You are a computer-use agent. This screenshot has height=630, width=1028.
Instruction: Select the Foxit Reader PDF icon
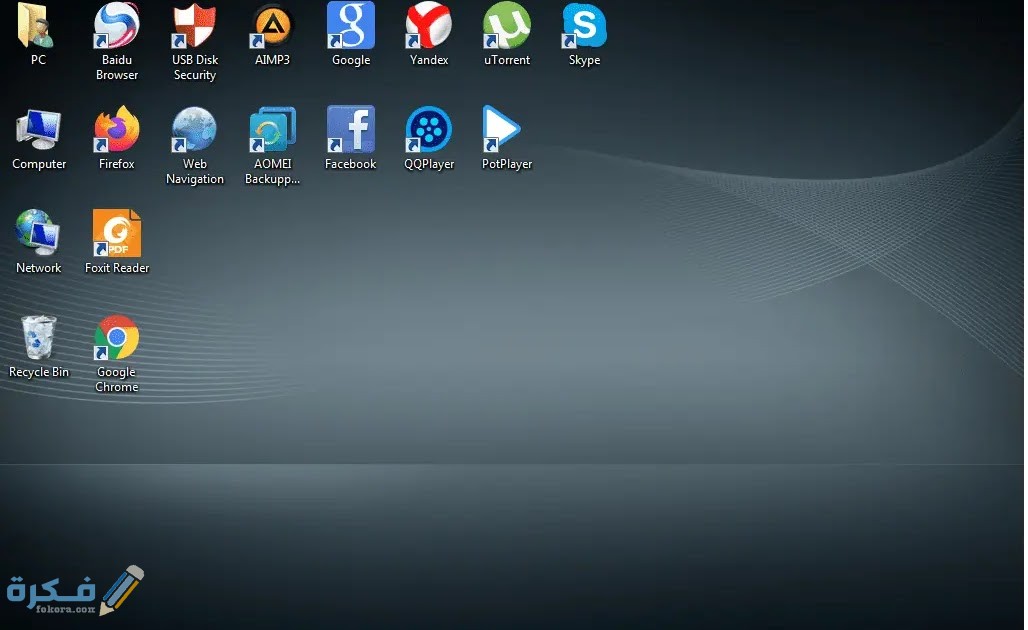117,234
